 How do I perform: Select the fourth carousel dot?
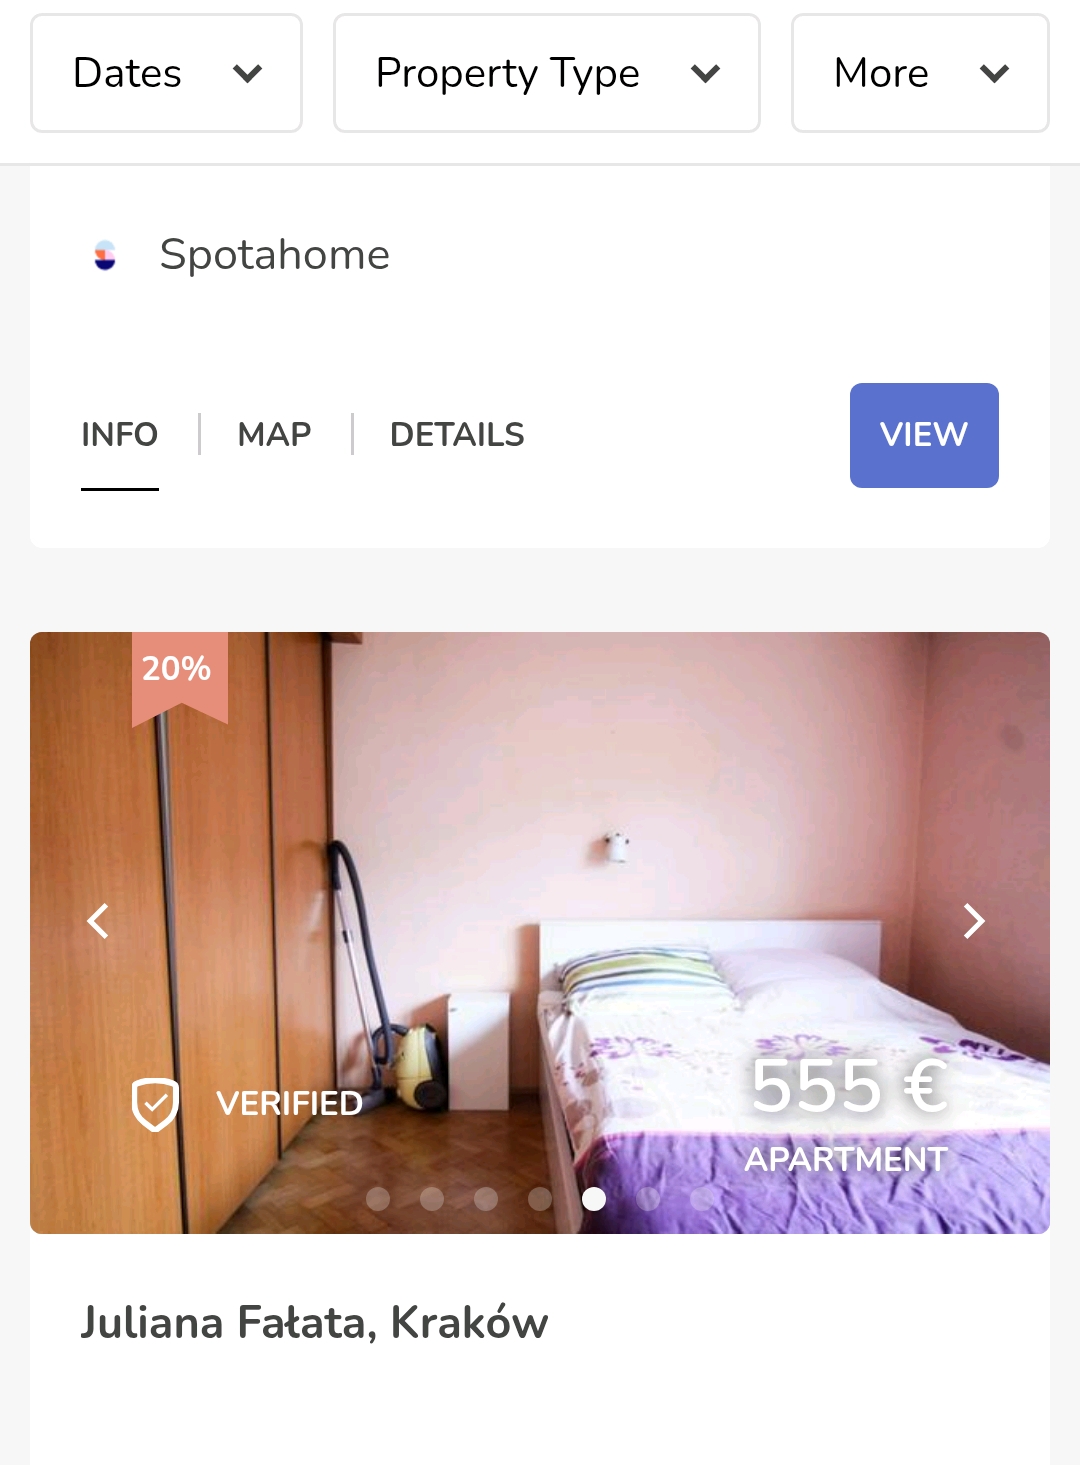[x=540, y=1199]
